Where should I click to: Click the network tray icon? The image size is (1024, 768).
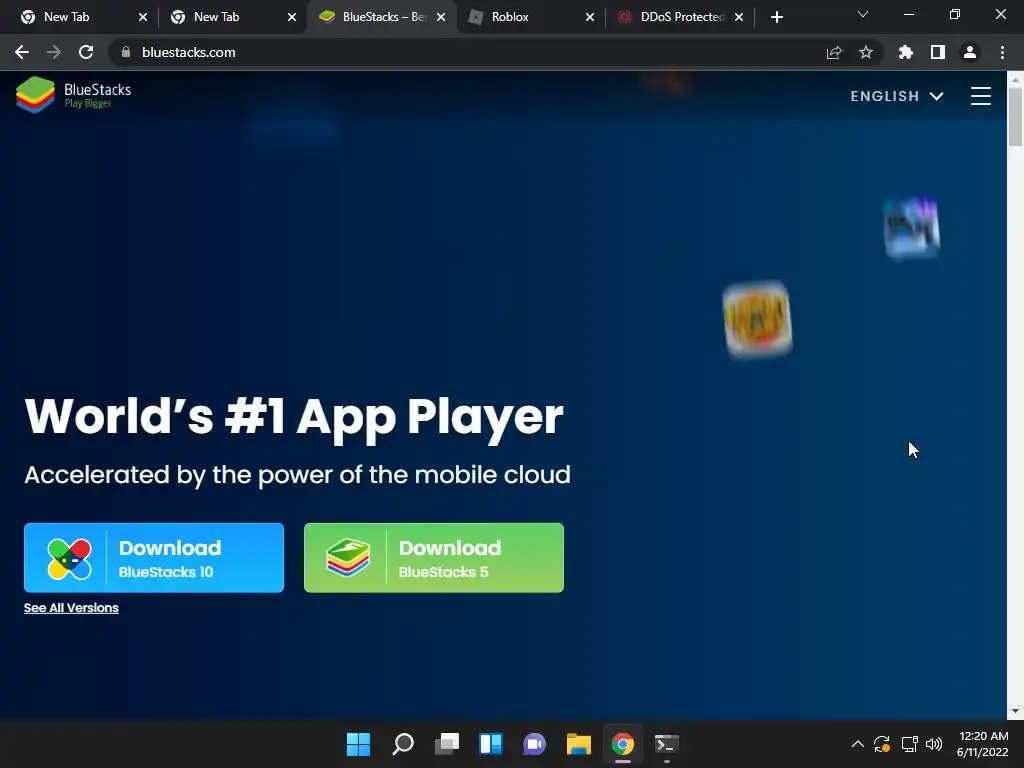tap(910, 744)
